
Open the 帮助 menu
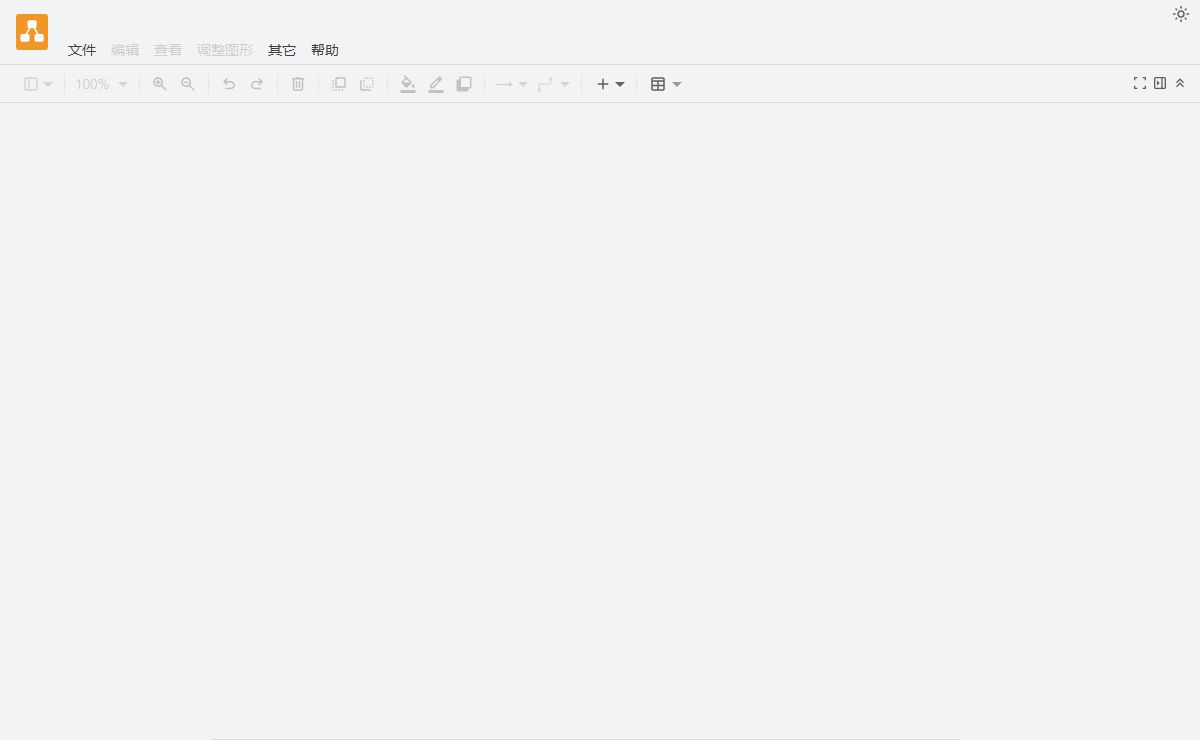pos(325,50)
